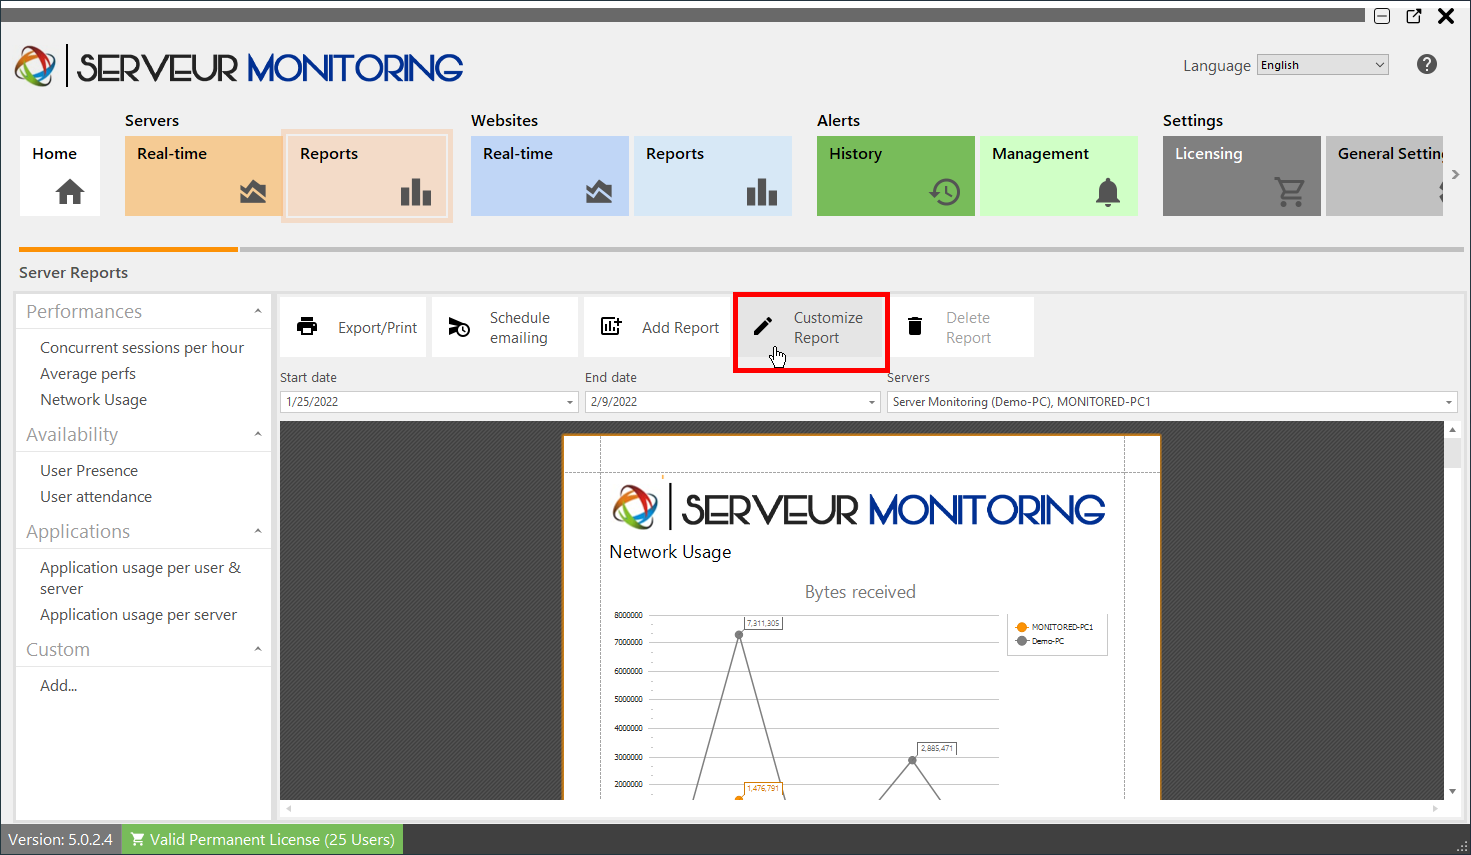This screenshot has height=855, width=1471.
Task: Click the Valid Permanent License status
Action: [262, 839]
